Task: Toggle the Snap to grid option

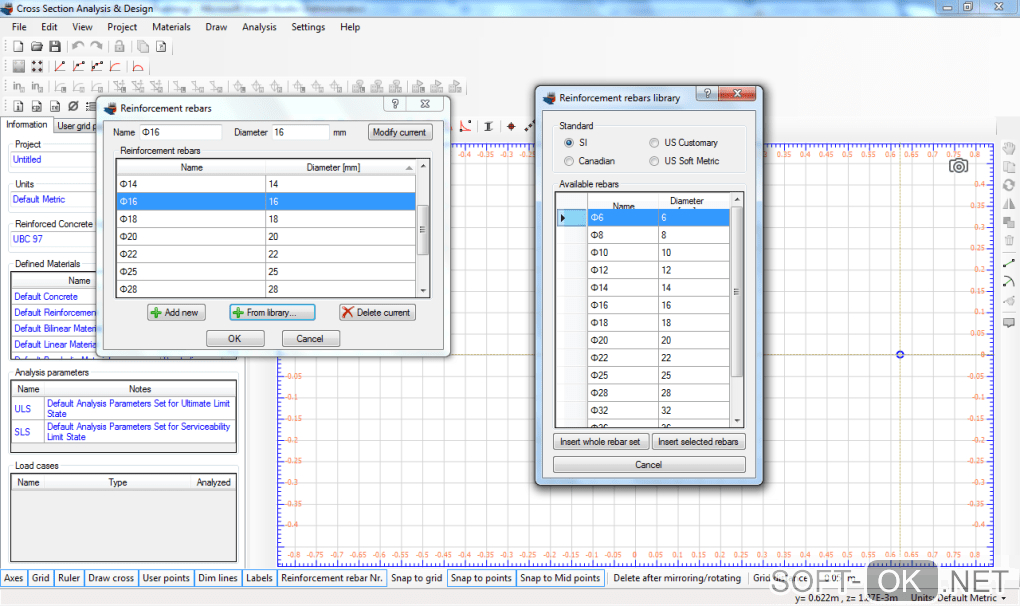Action: click(x=416, y=578)
